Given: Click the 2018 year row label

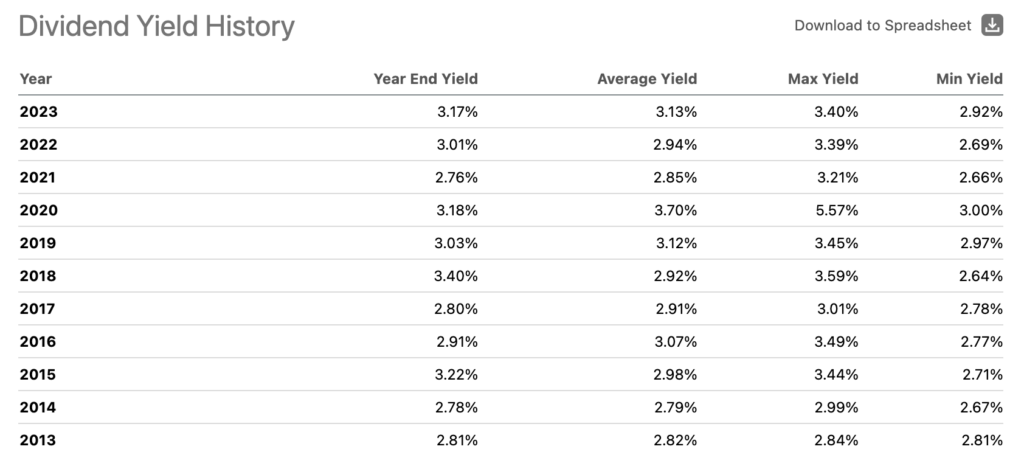Looking at the screenshot, I should tap(38, 276).
